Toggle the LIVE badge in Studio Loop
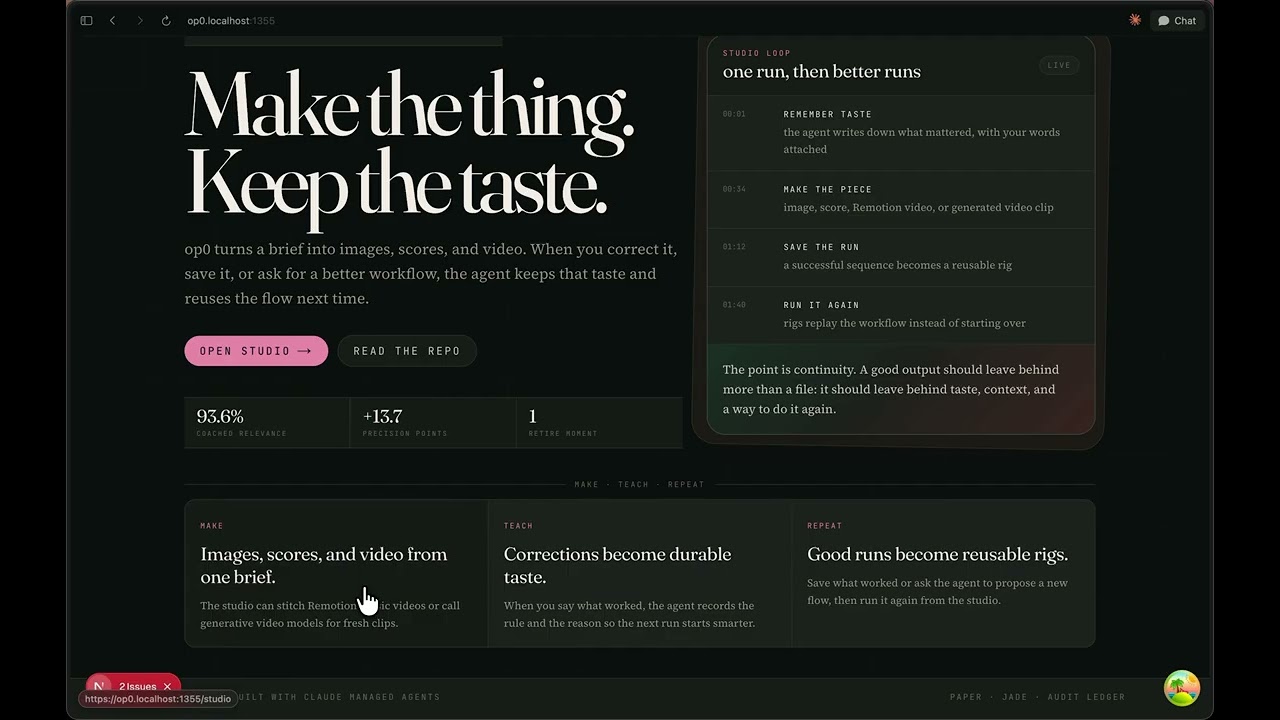 tap(1059, 65)
